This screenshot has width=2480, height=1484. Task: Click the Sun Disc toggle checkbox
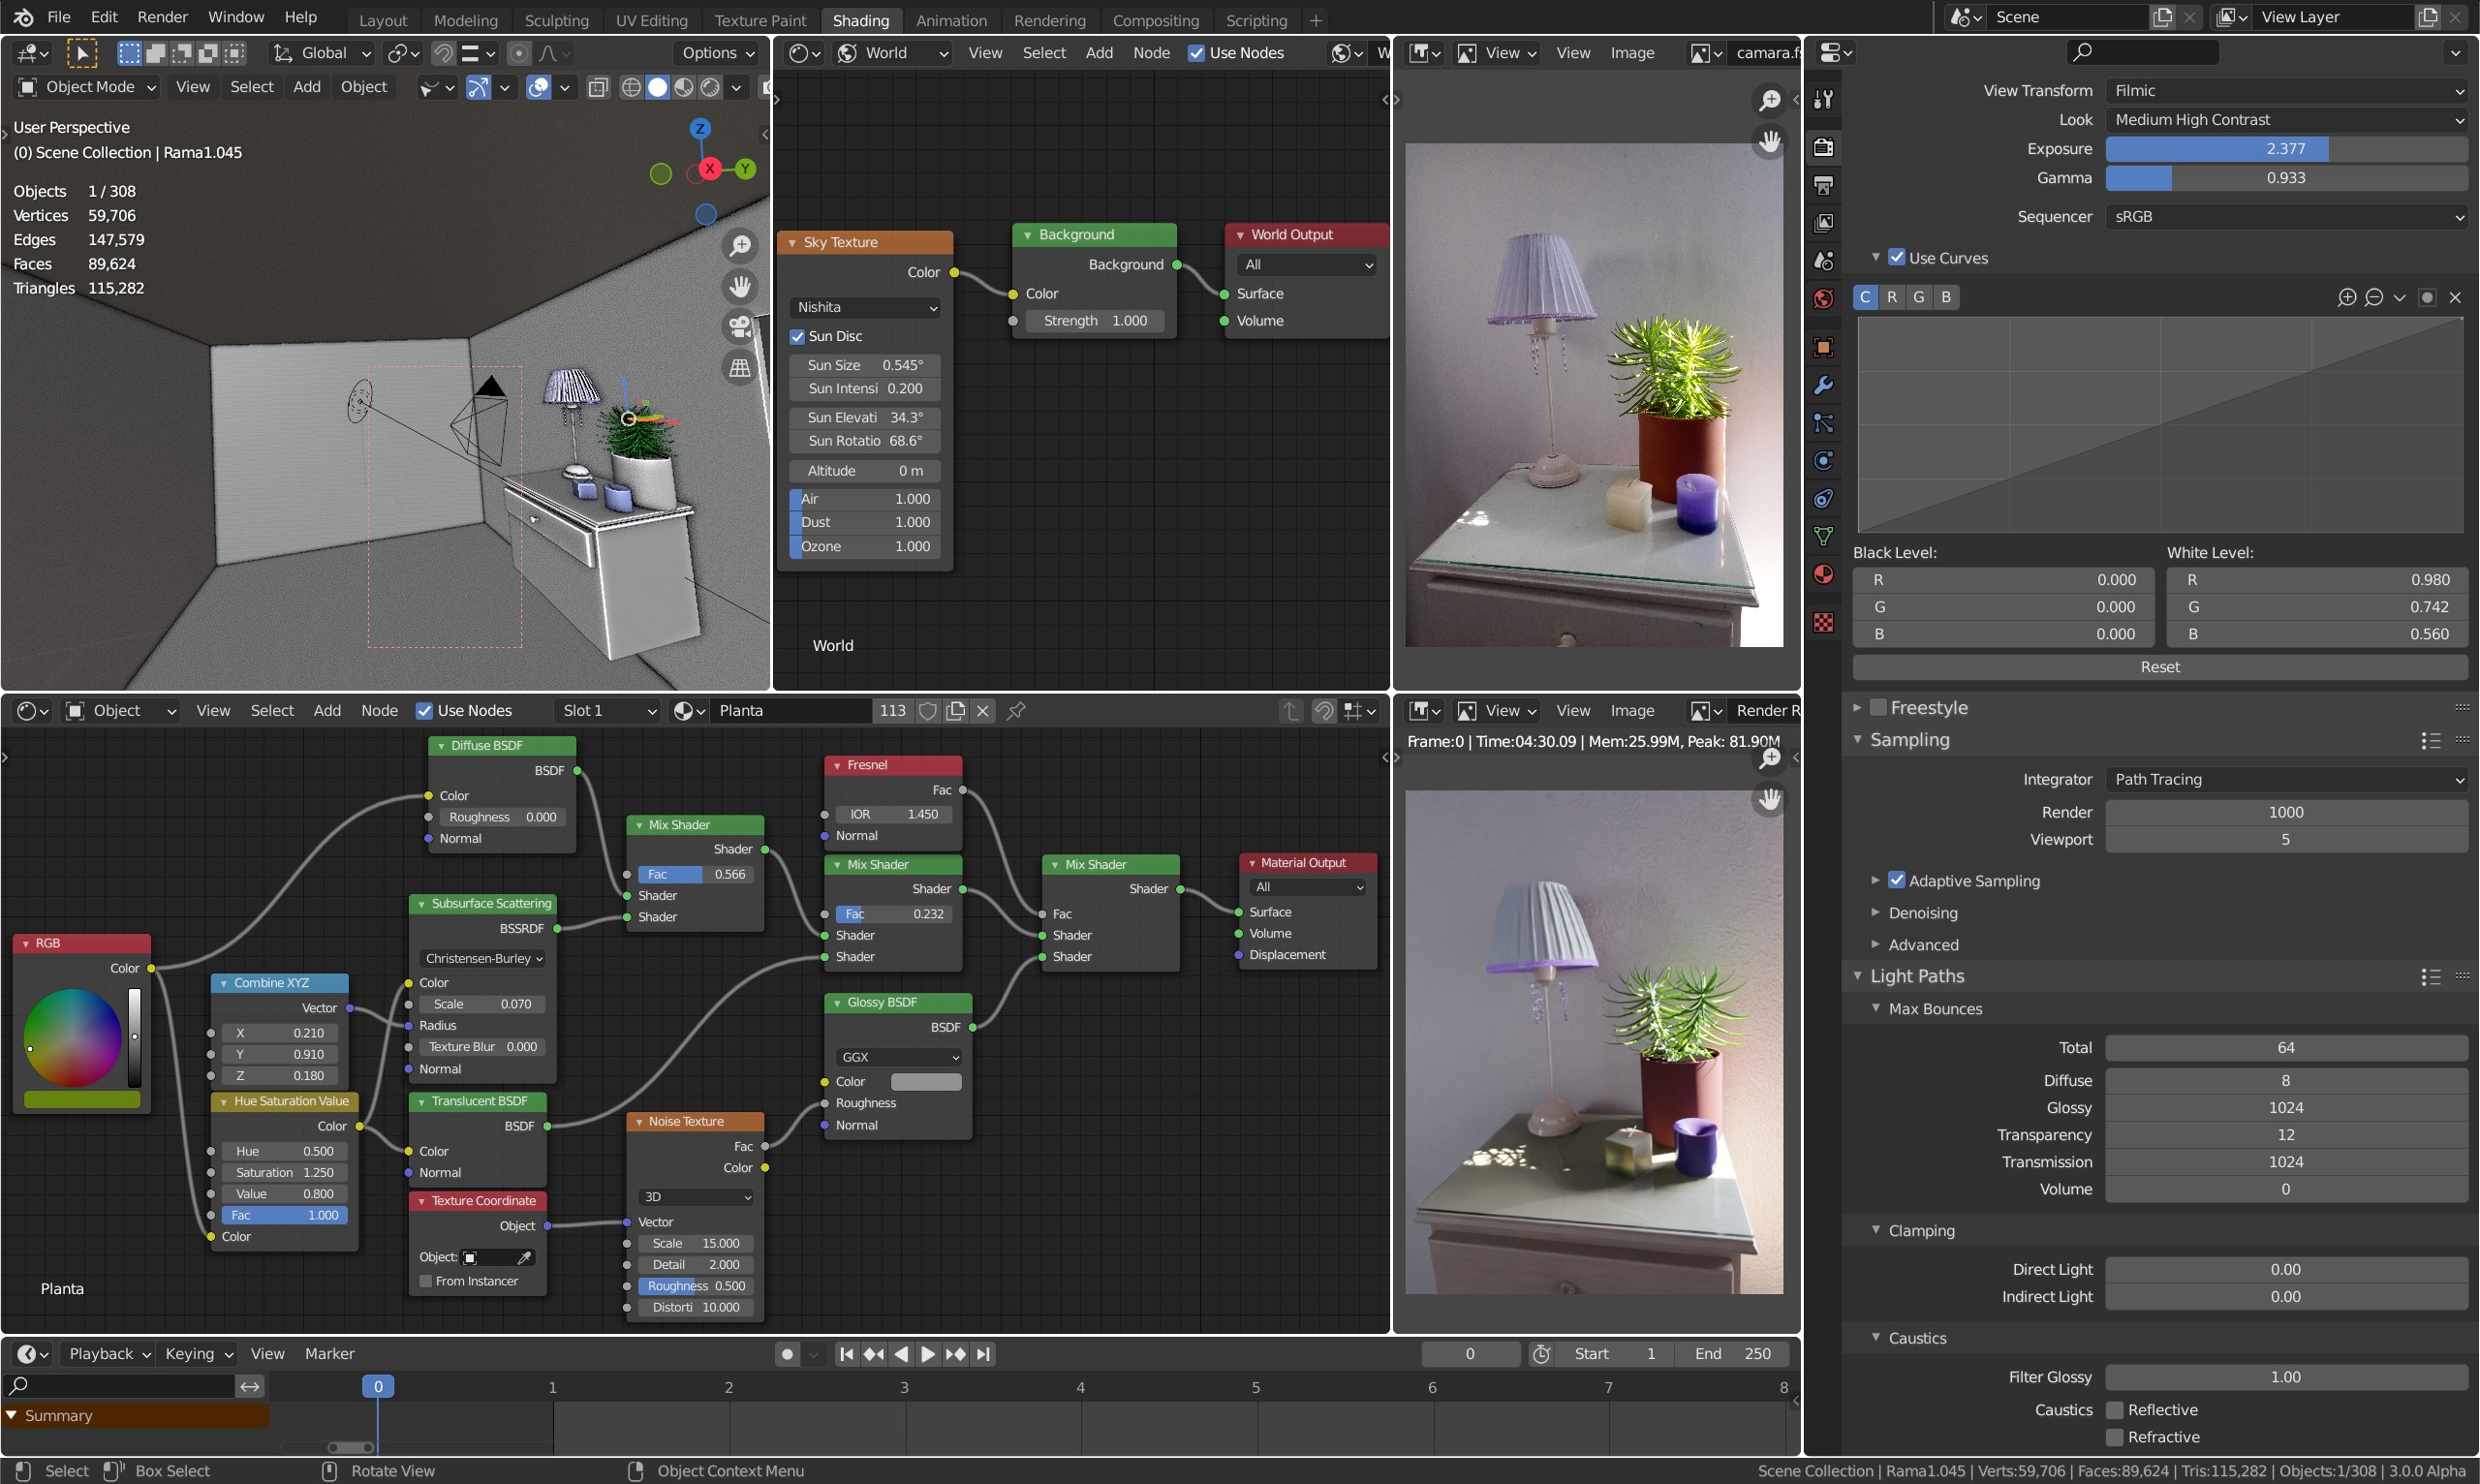800,336
